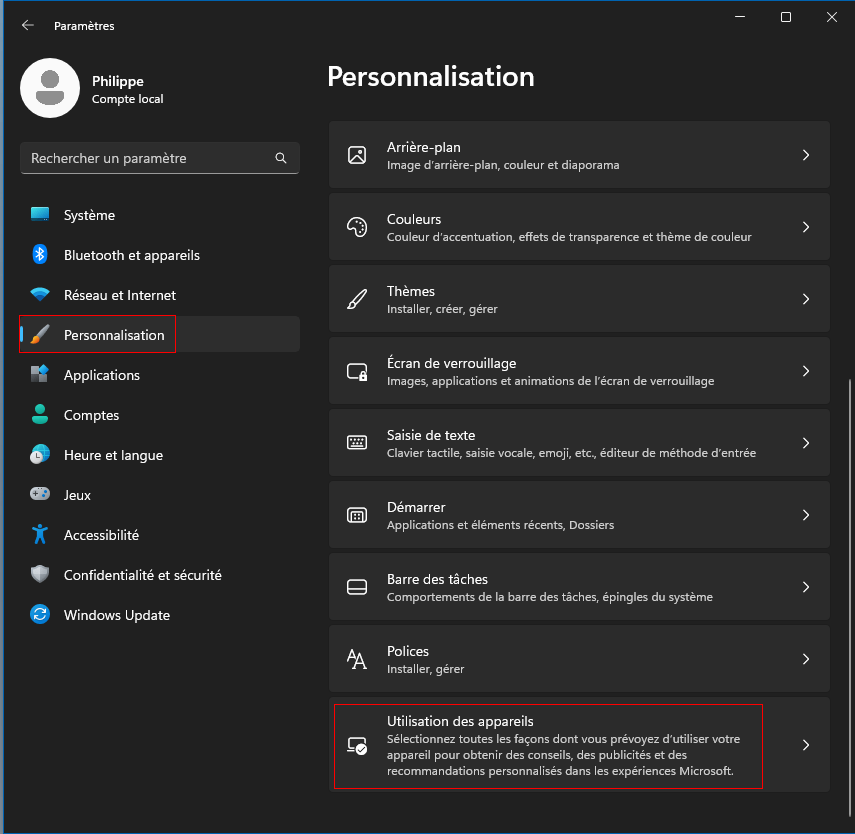Click the search magnifier icon
Viewport: 855px width, 834px height.
[x=281, y=158]
